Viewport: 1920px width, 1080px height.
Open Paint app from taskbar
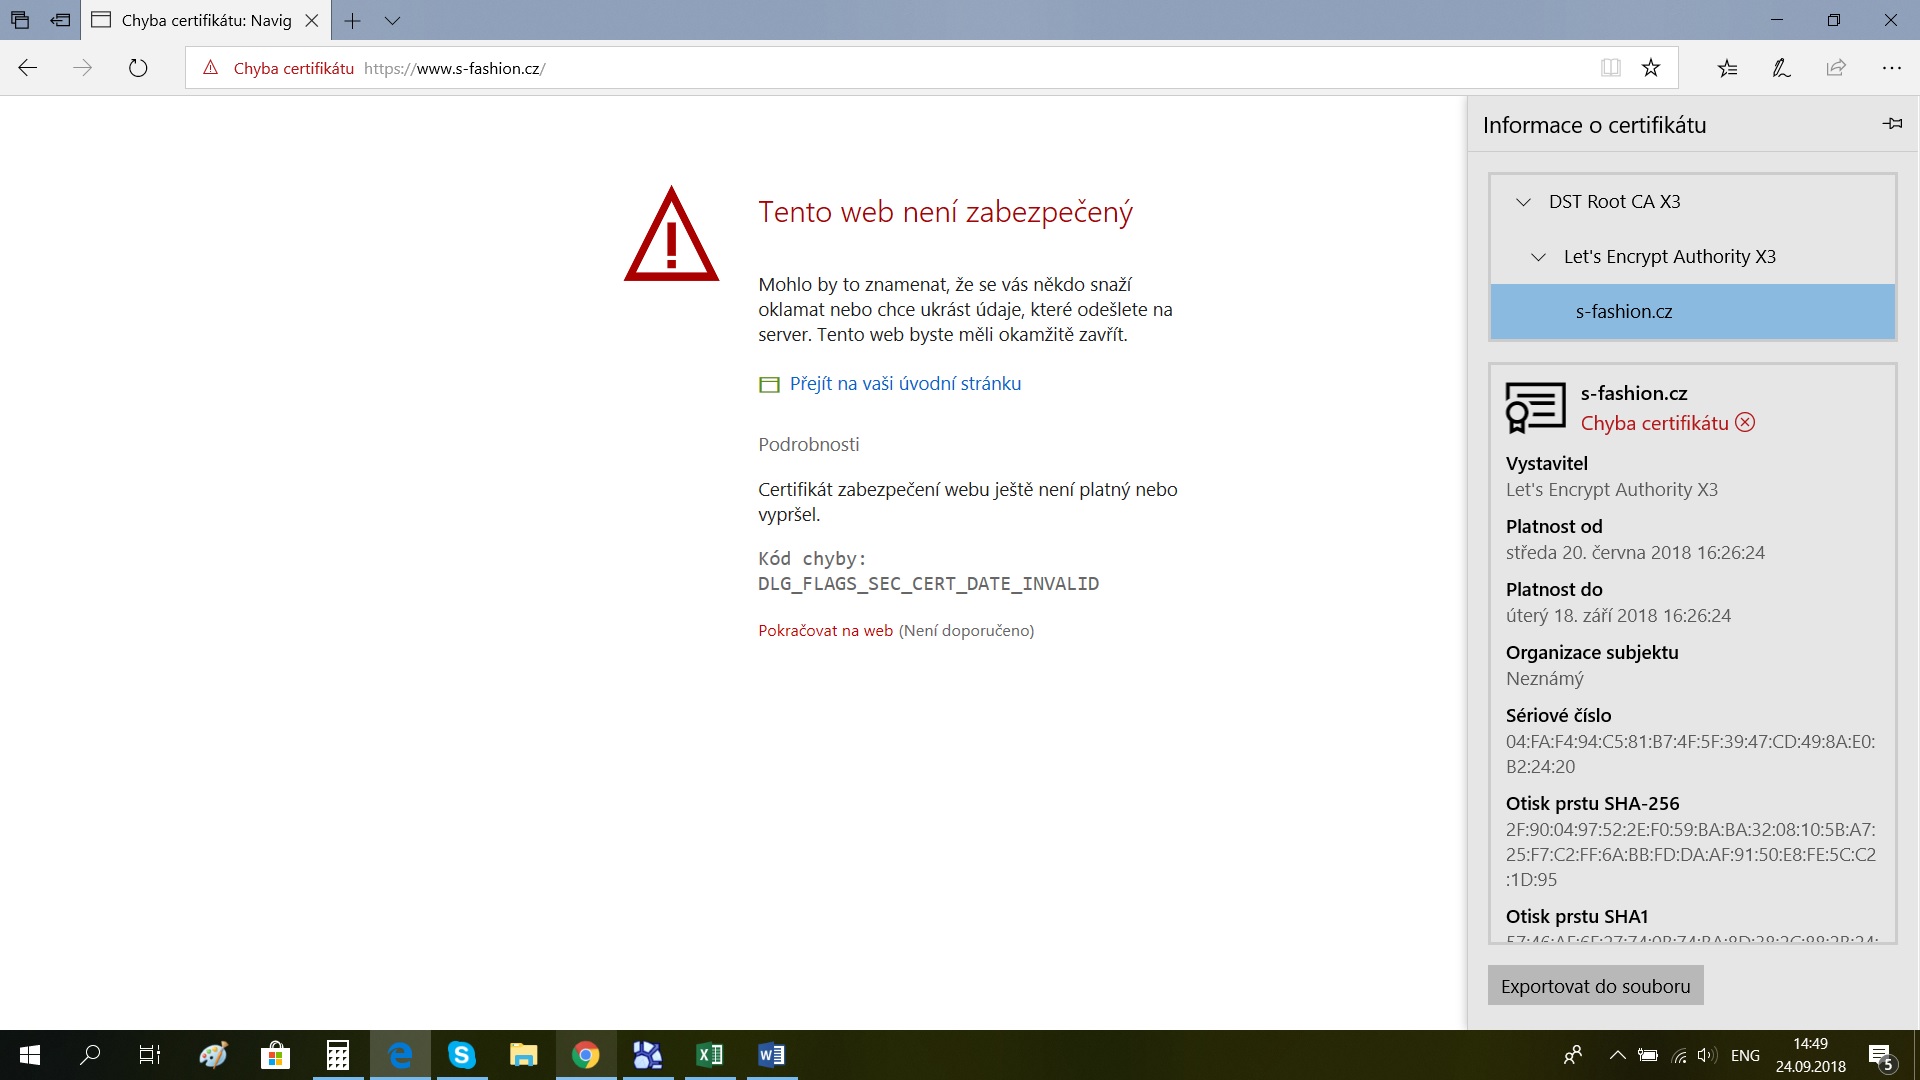tap(213, 1055)
